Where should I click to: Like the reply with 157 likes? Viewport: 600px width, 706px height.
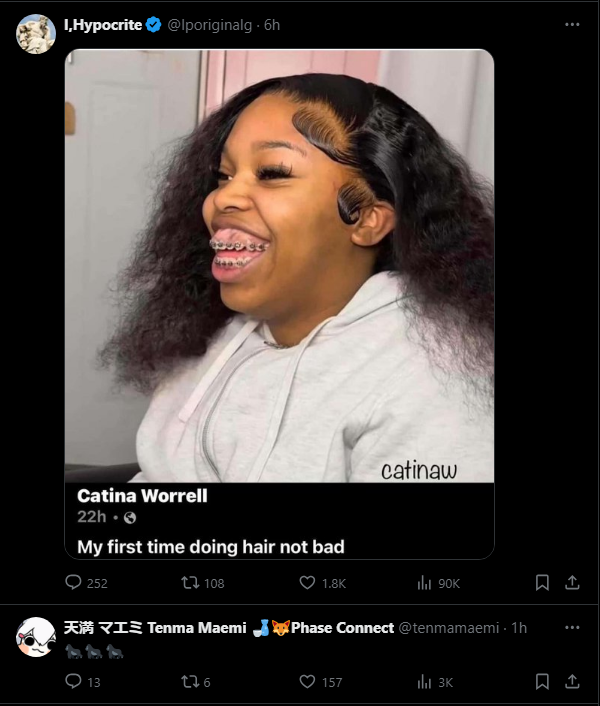321,681
